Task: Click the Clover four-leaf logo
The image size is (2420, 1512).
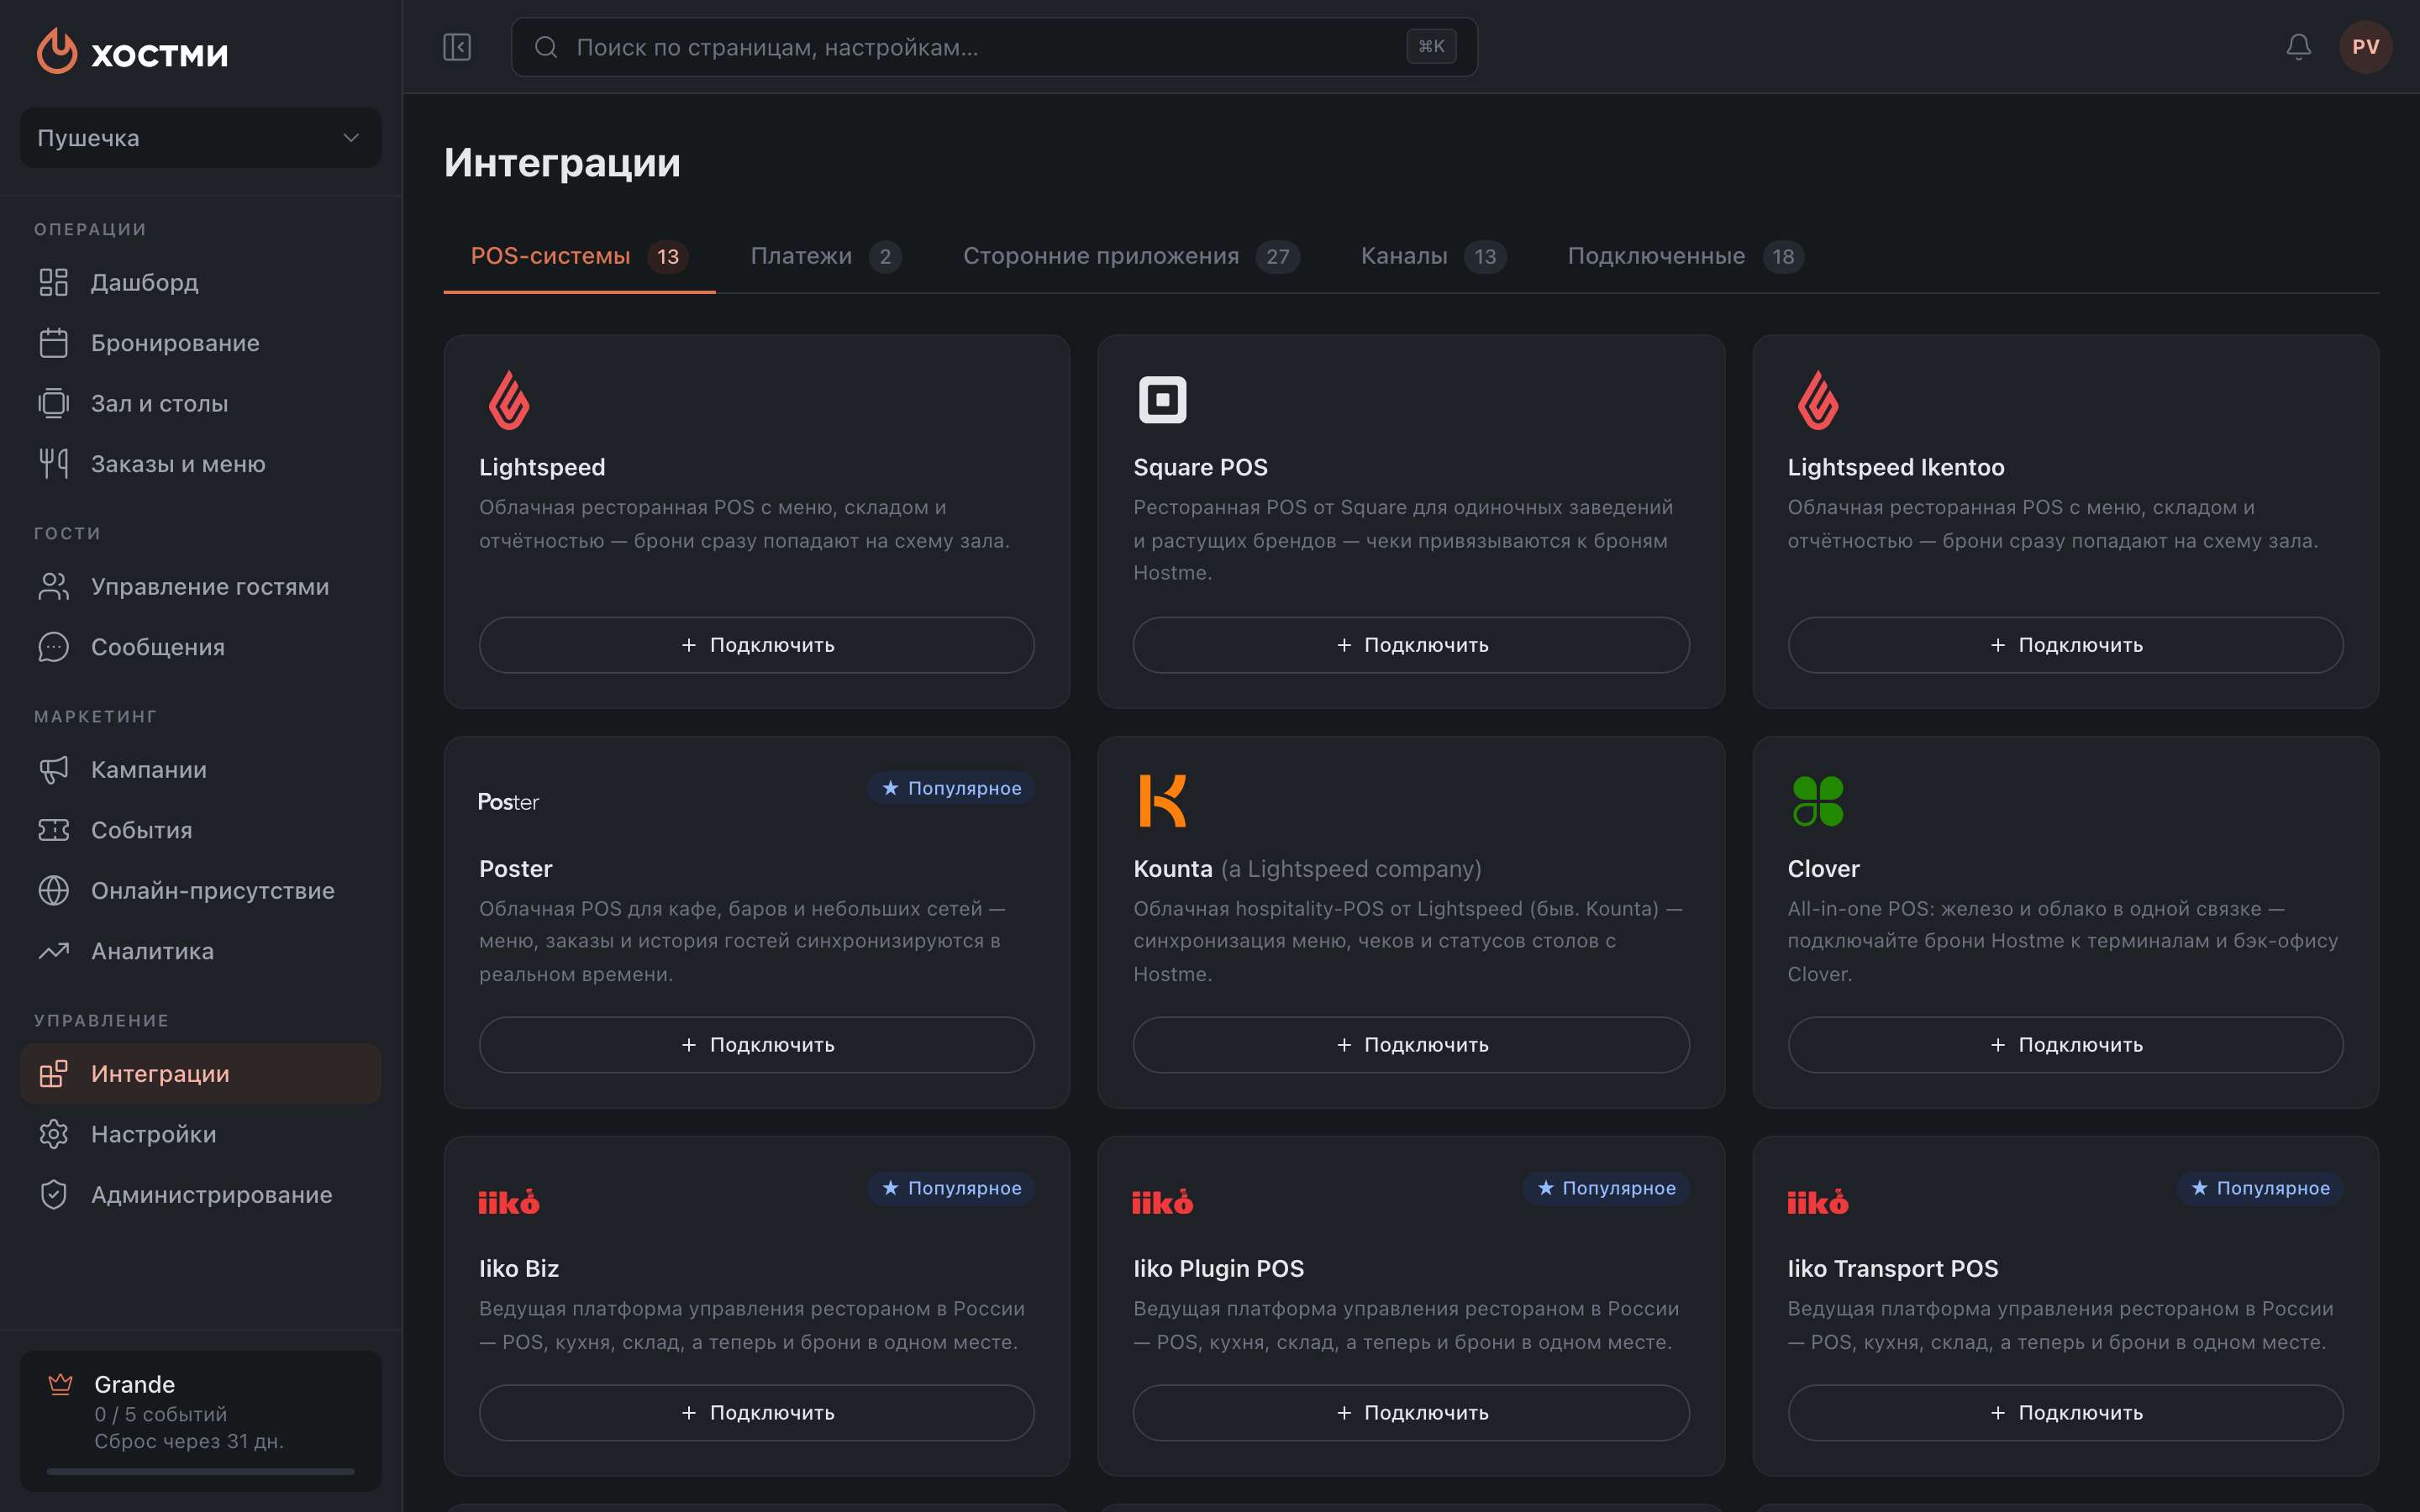Action: tap(1818, 801)
